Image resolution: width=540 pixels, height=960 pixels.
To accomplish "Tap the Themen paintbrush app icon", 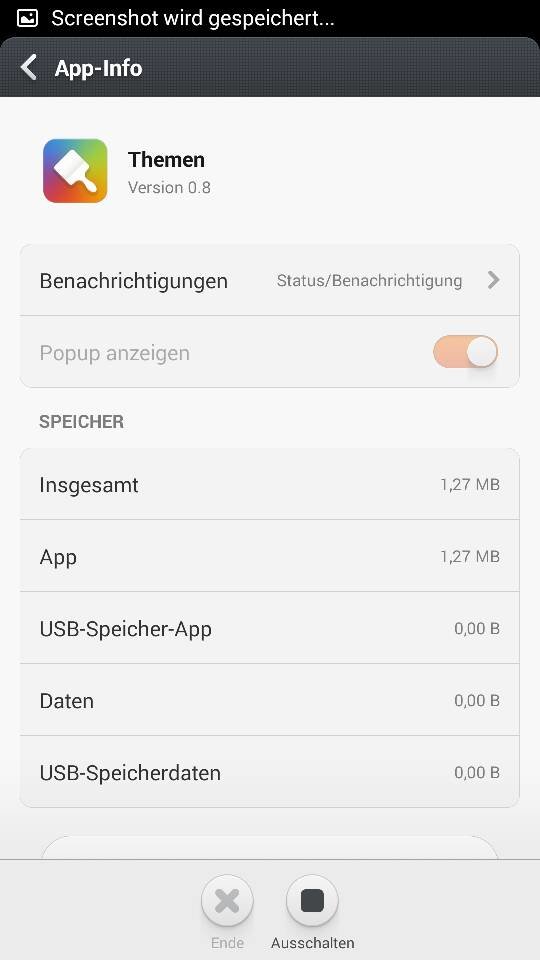I will (75, 171).
